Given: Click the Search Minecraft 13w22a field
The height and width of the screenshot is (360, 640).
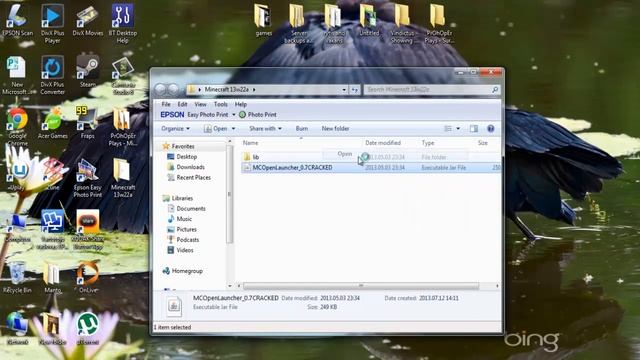Looking at the screenshot, I should point(432,89).
